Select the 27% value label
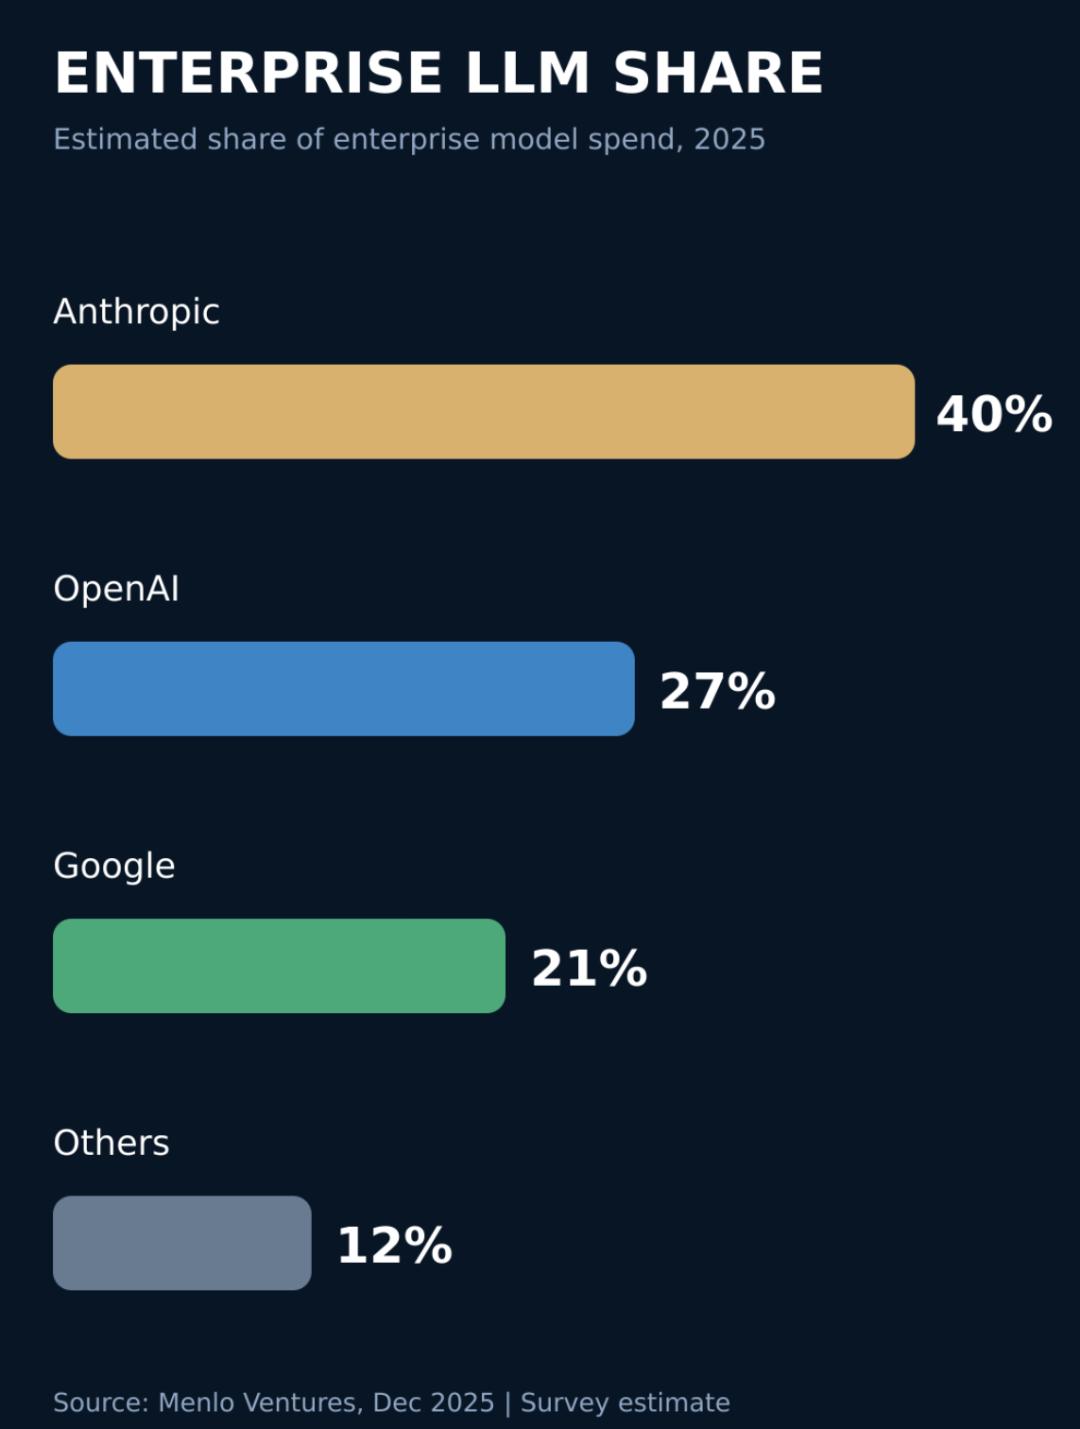 718,691
